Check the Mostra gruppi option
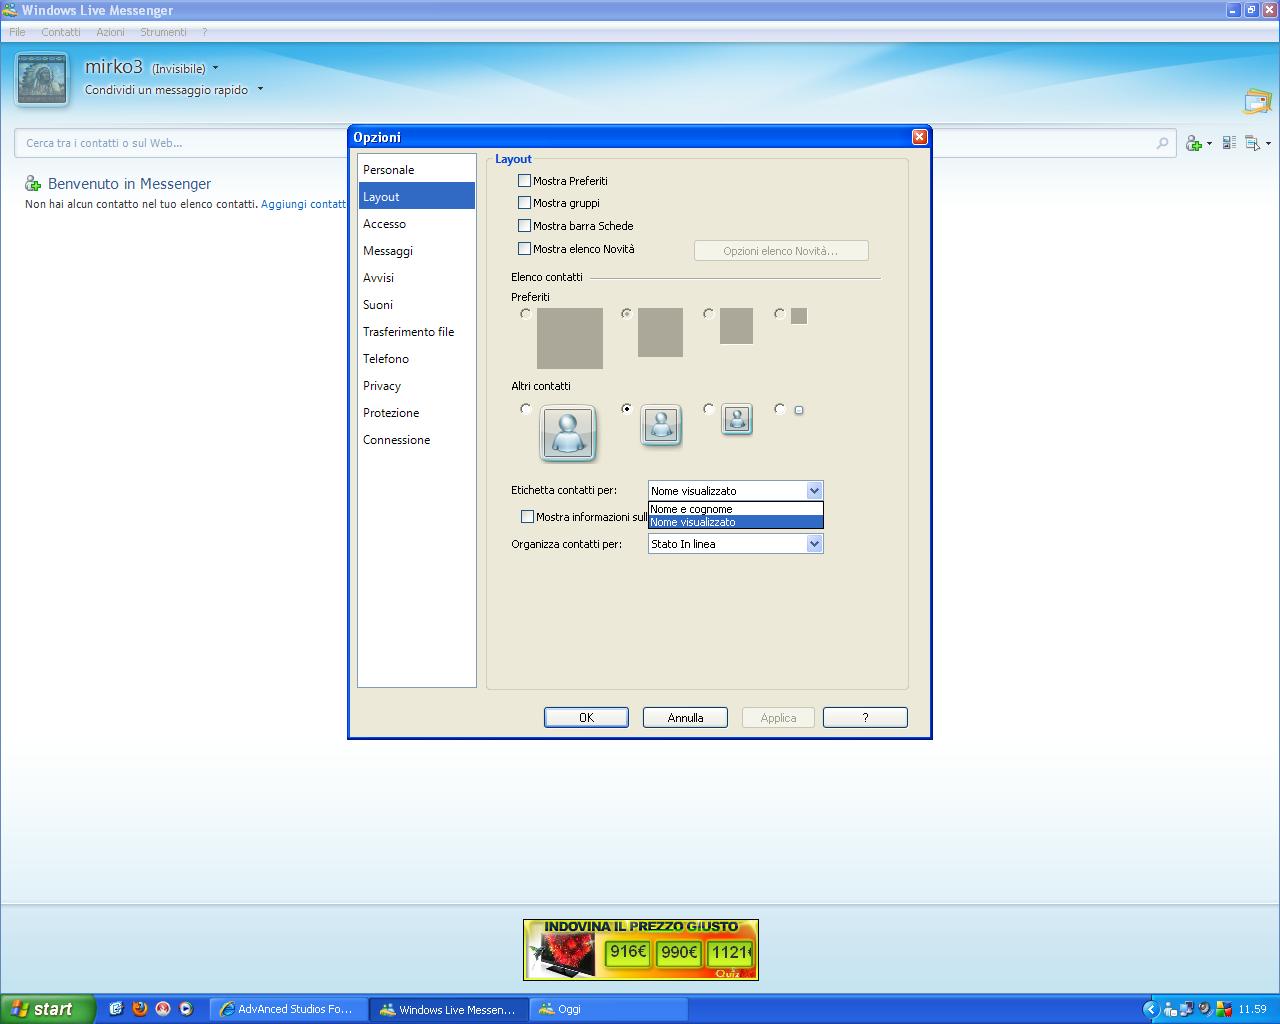Viewport: 1280px width, 1024px height. [524, 203]
